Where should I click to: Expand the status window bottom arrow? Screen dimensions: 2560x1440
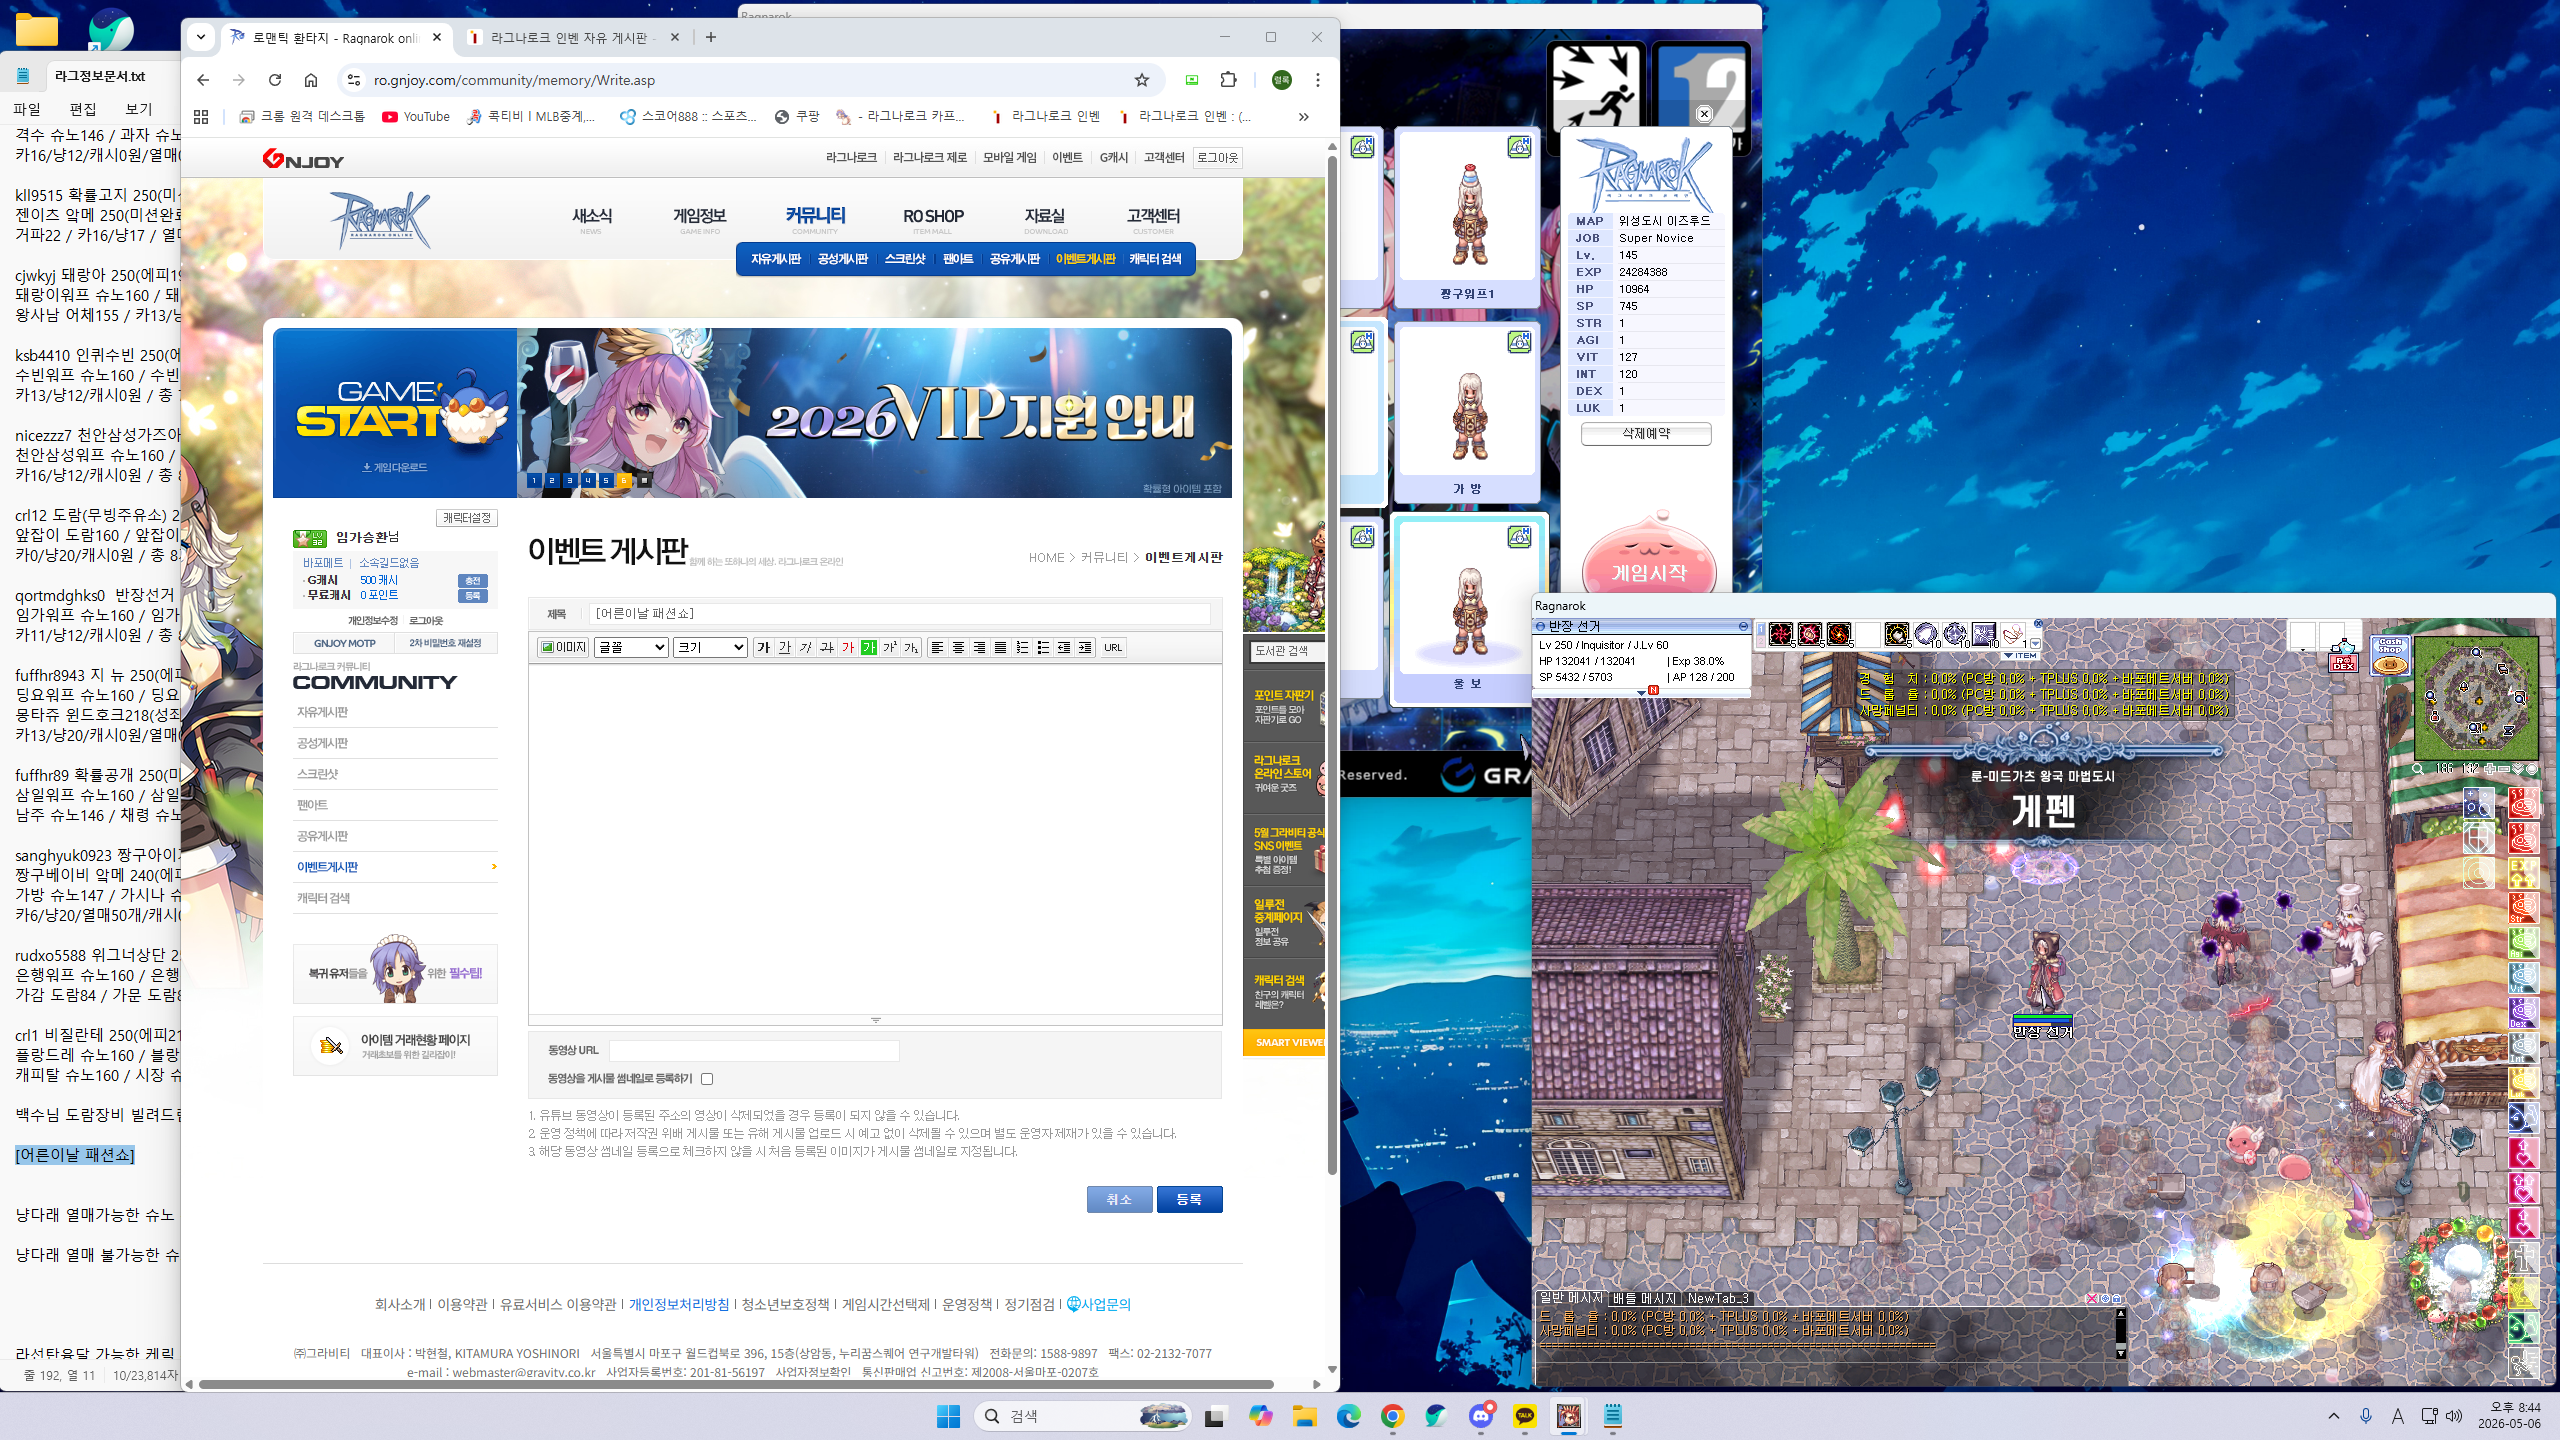tap(1640, 692)
